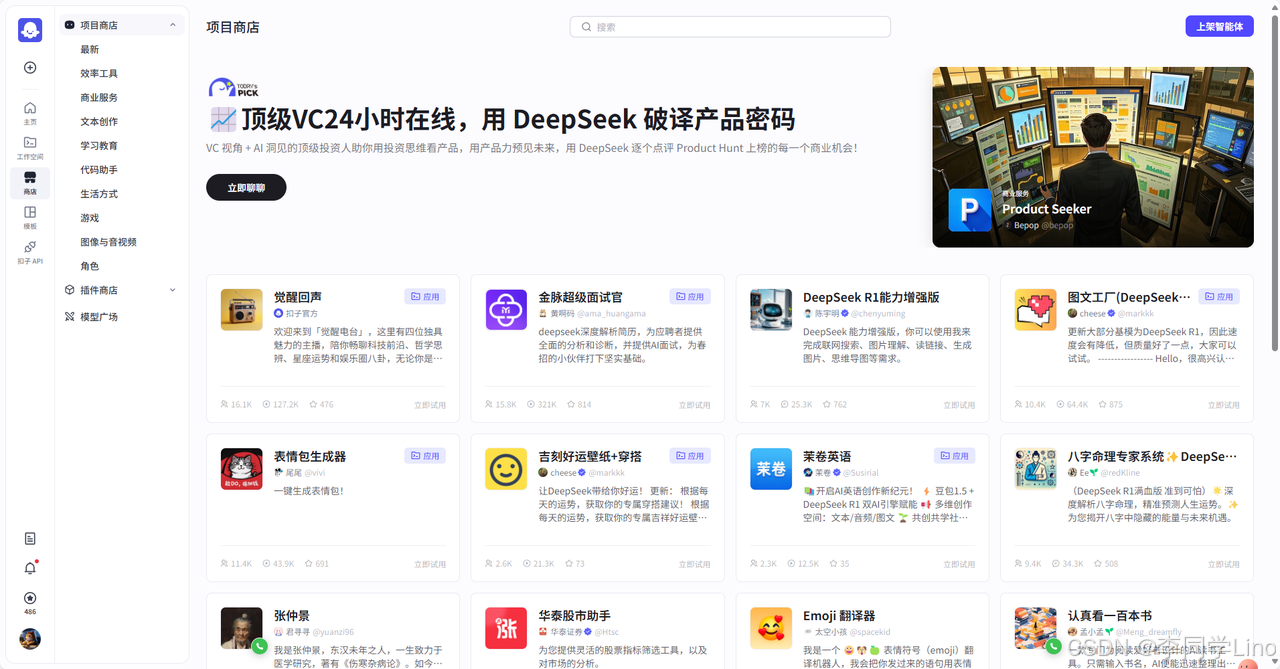Image resolution: width=1280 pixels, height=669 pixels.
Task: Open the Product Seeker banner image
Action: pos(1093,157)
